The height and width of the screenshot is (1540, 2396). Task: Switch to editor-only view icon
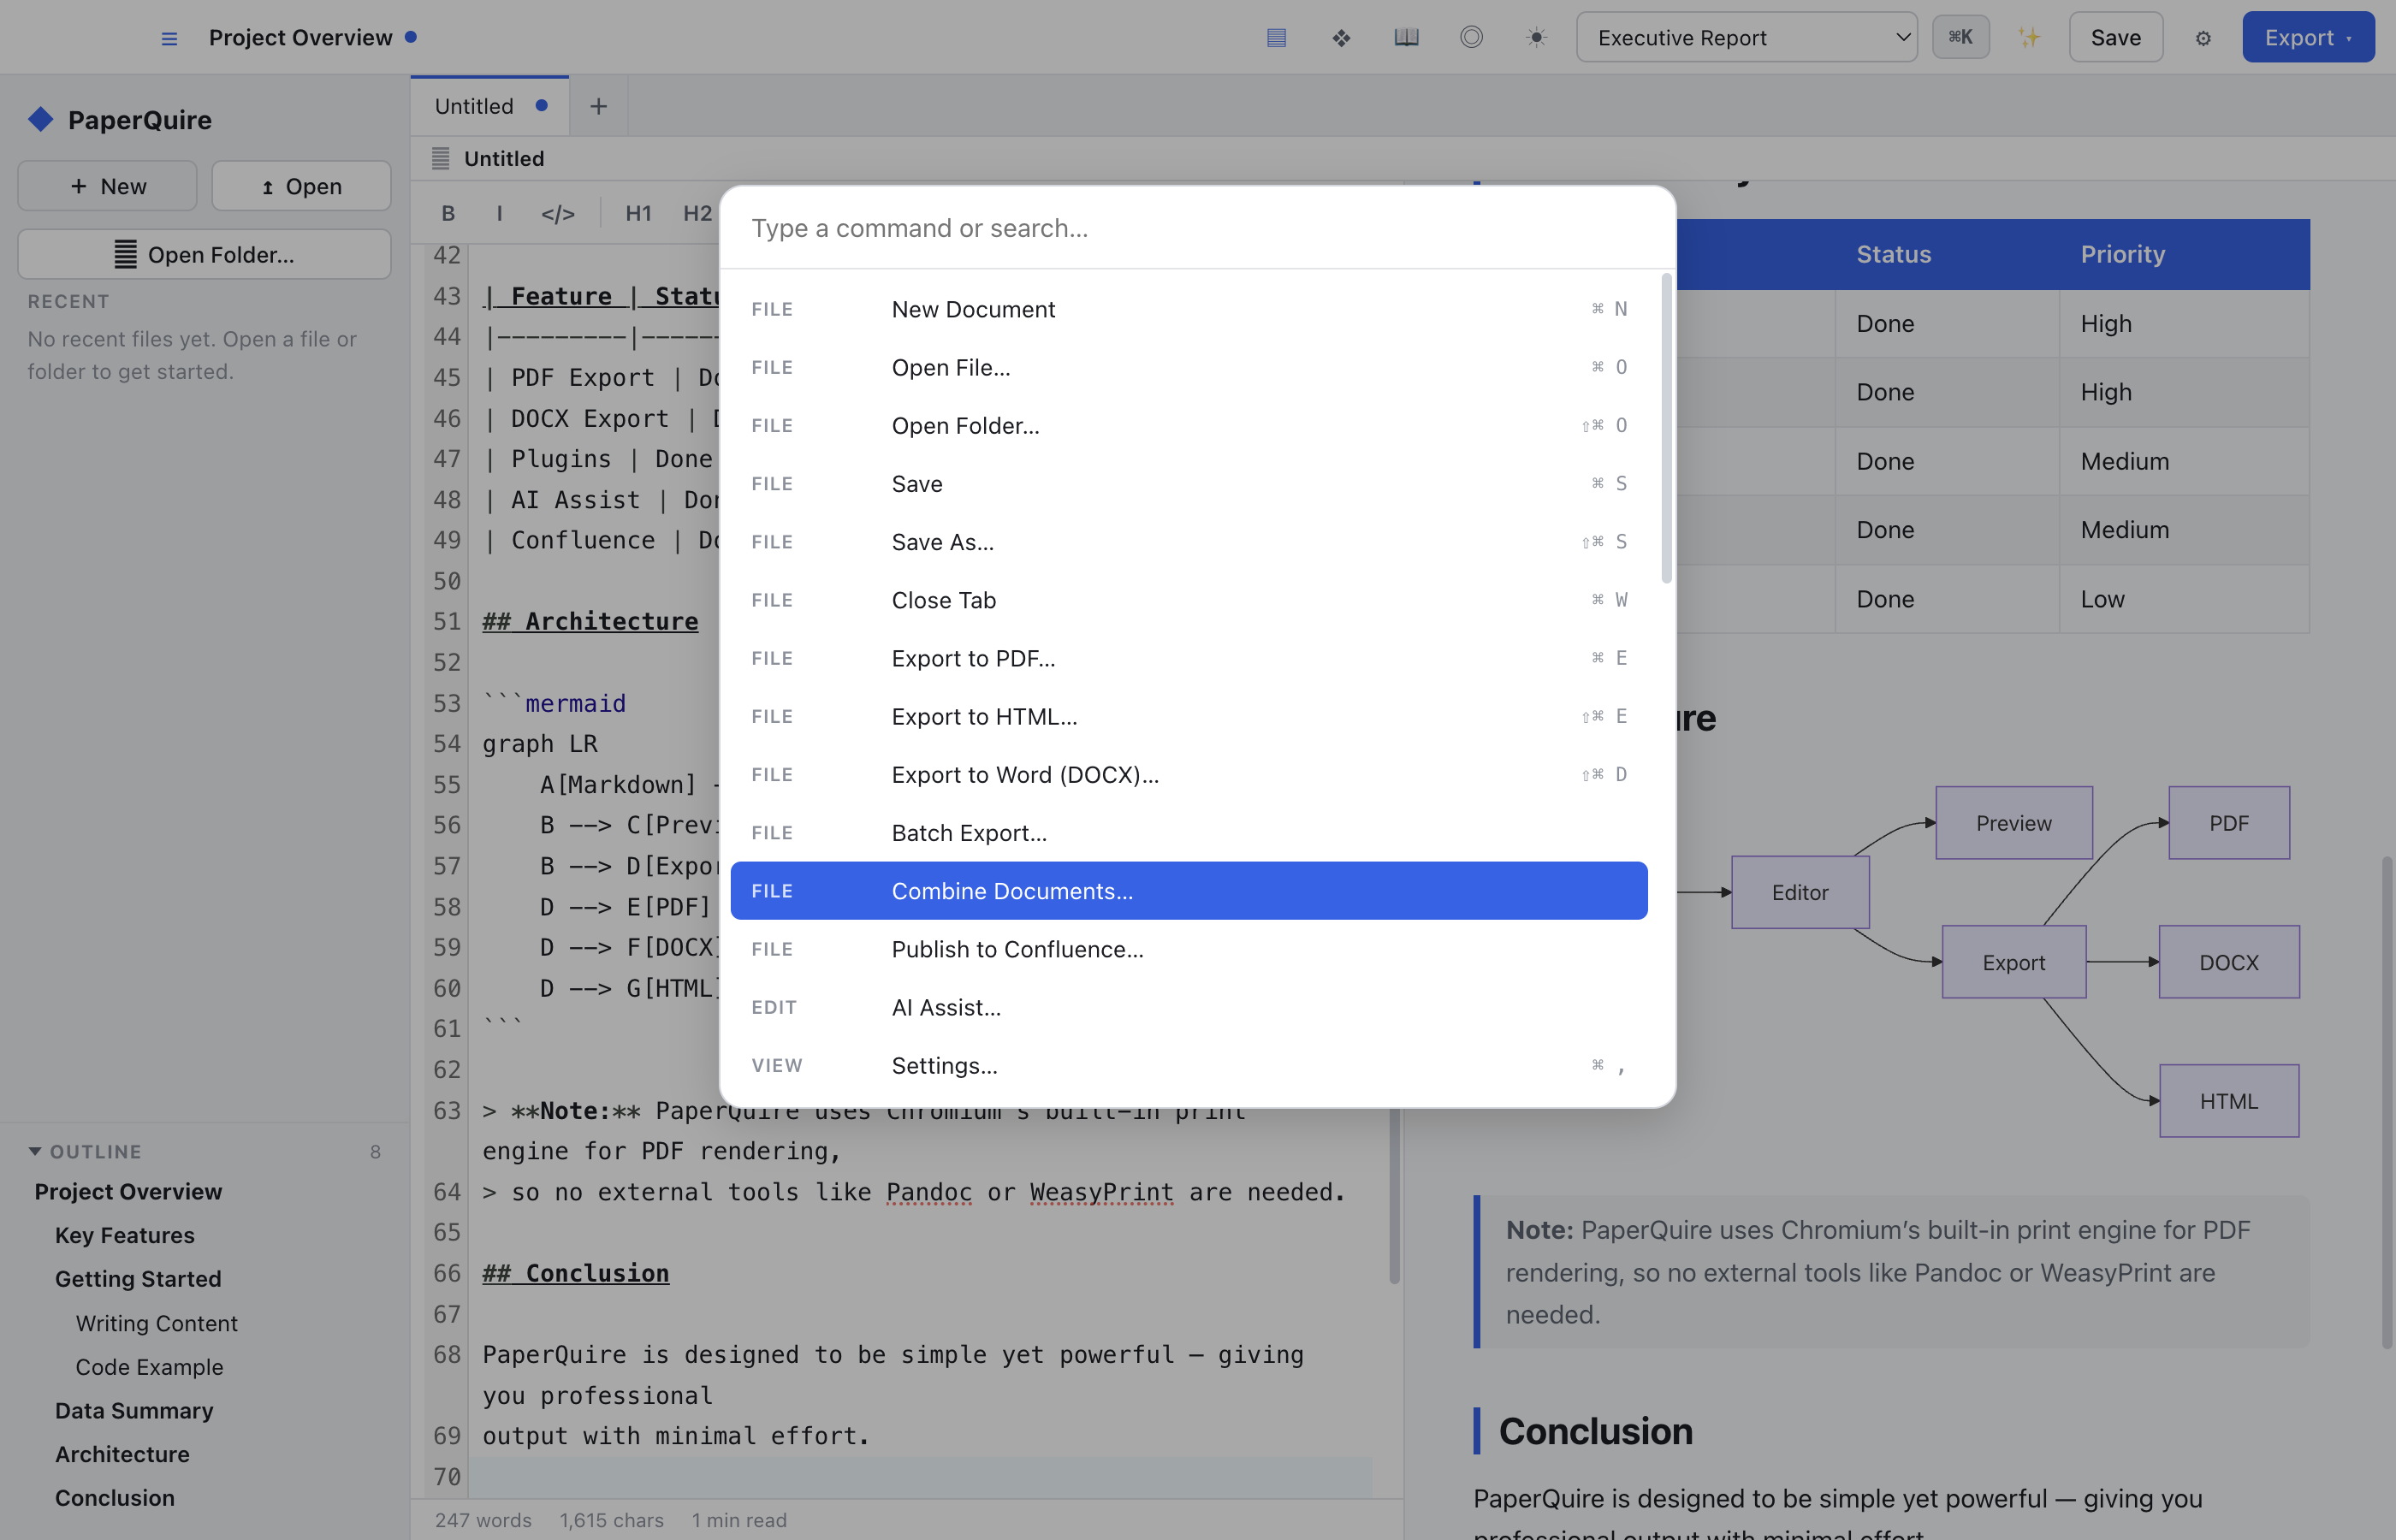(1276, 38)
